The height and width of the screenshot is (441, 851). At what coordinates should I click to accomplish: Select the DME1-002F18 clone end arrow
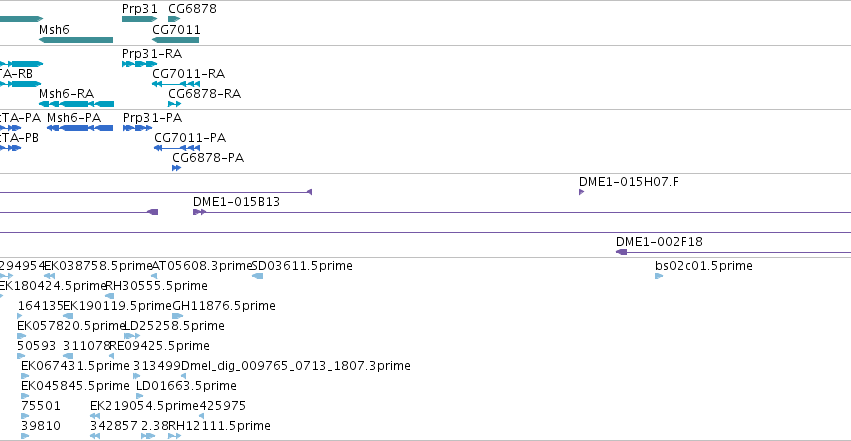[x=621, y=252]
